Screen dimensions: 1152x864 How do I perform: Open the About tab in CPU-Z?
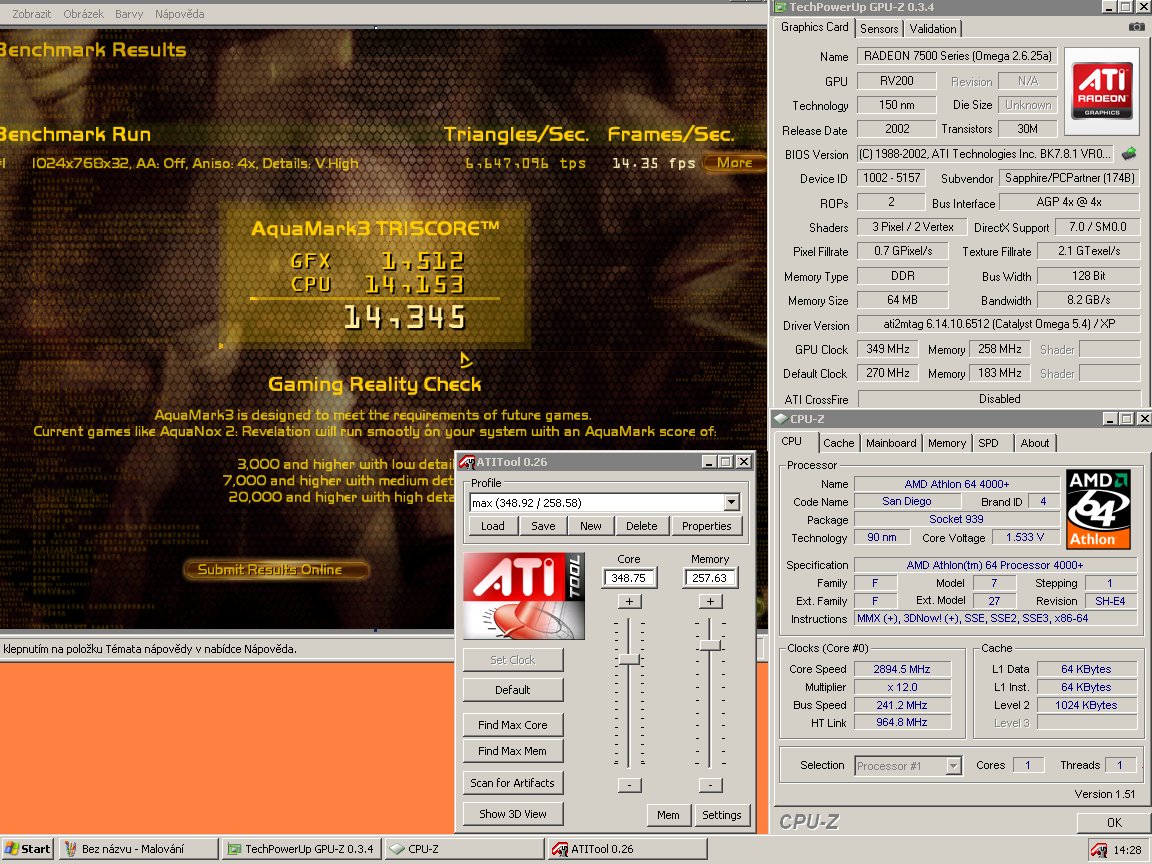[1034, 443]
